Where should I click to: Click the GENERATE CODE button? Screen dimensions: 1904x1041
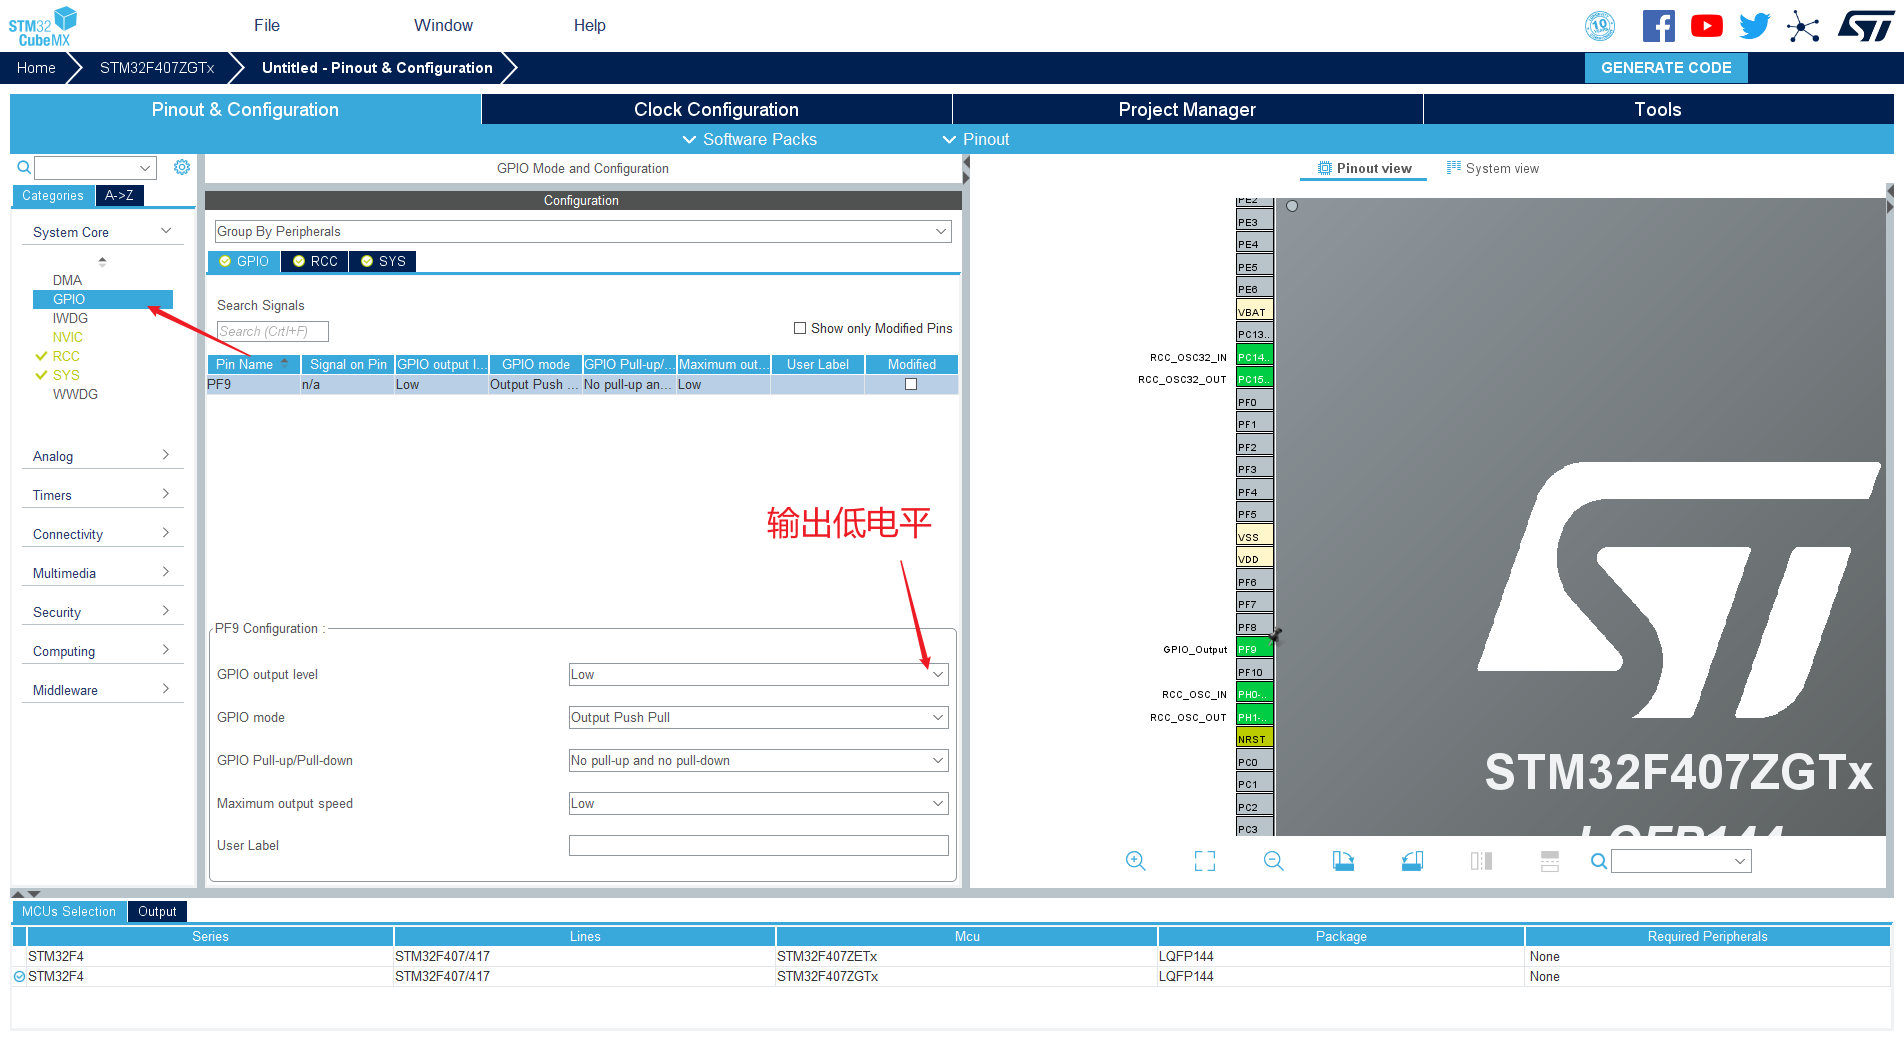[x=1666, y=68]
